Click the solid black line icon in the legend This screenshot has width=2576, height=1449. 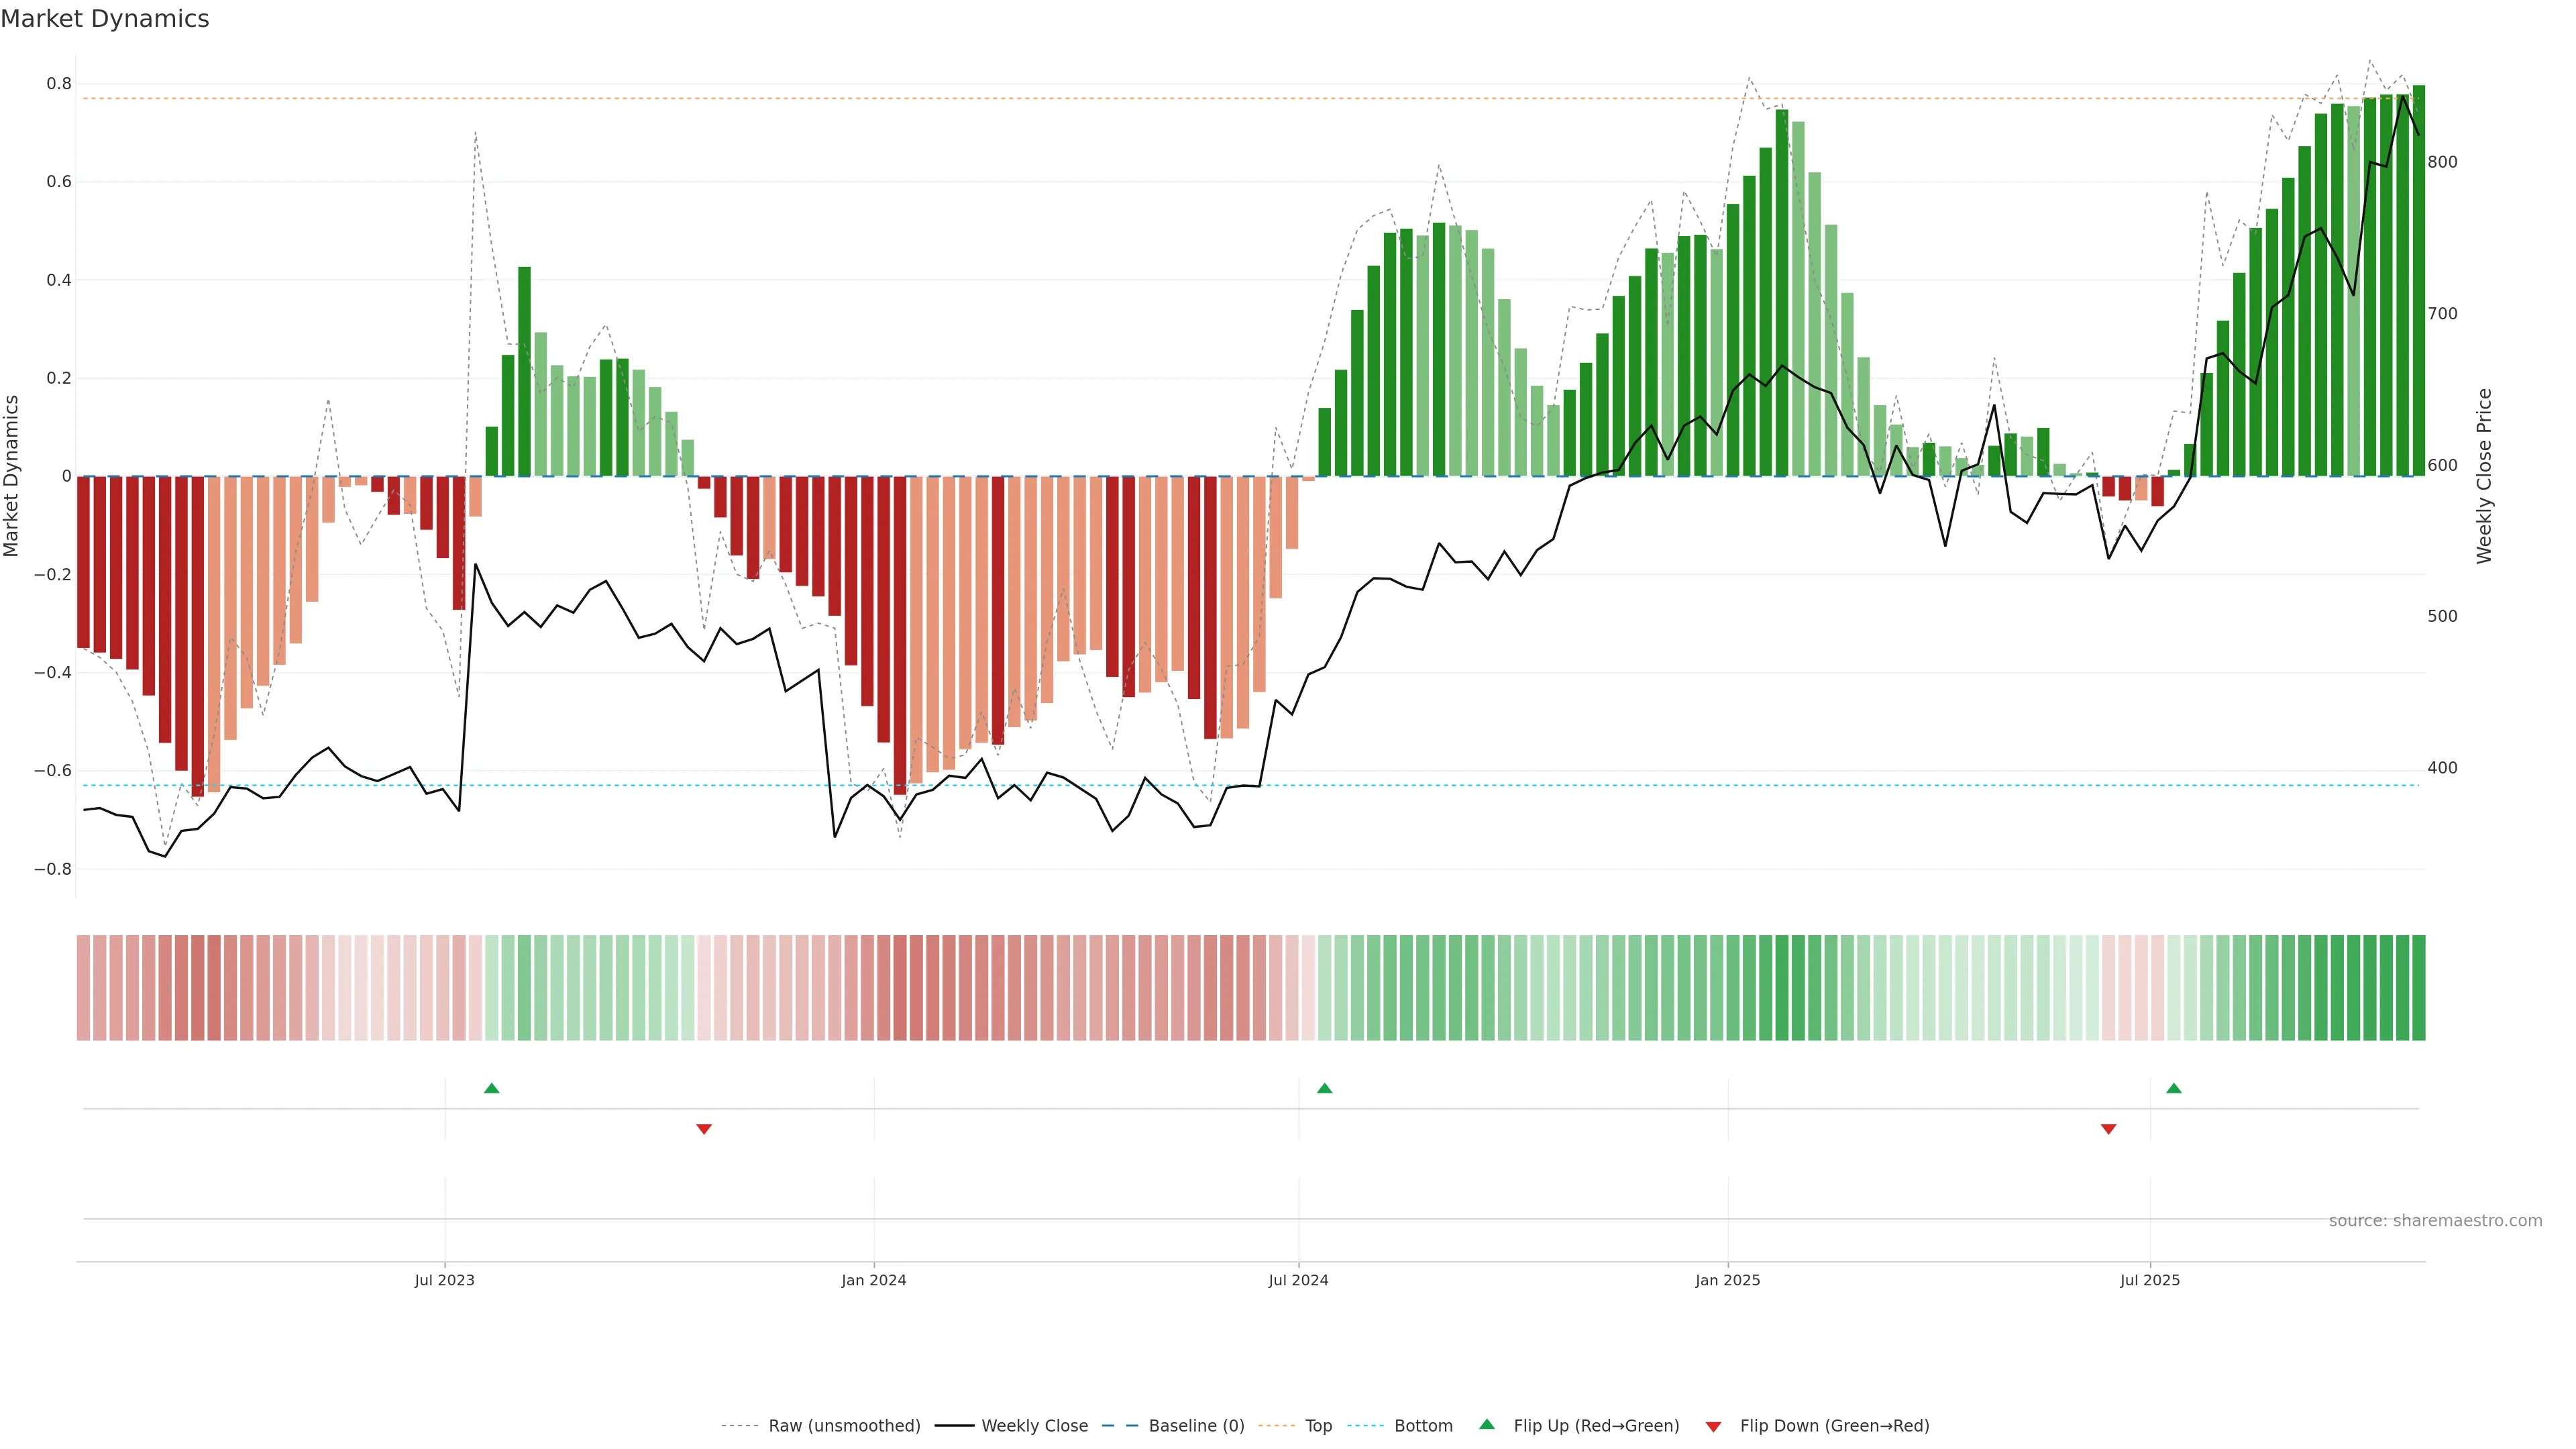(x=954, y=1426)
